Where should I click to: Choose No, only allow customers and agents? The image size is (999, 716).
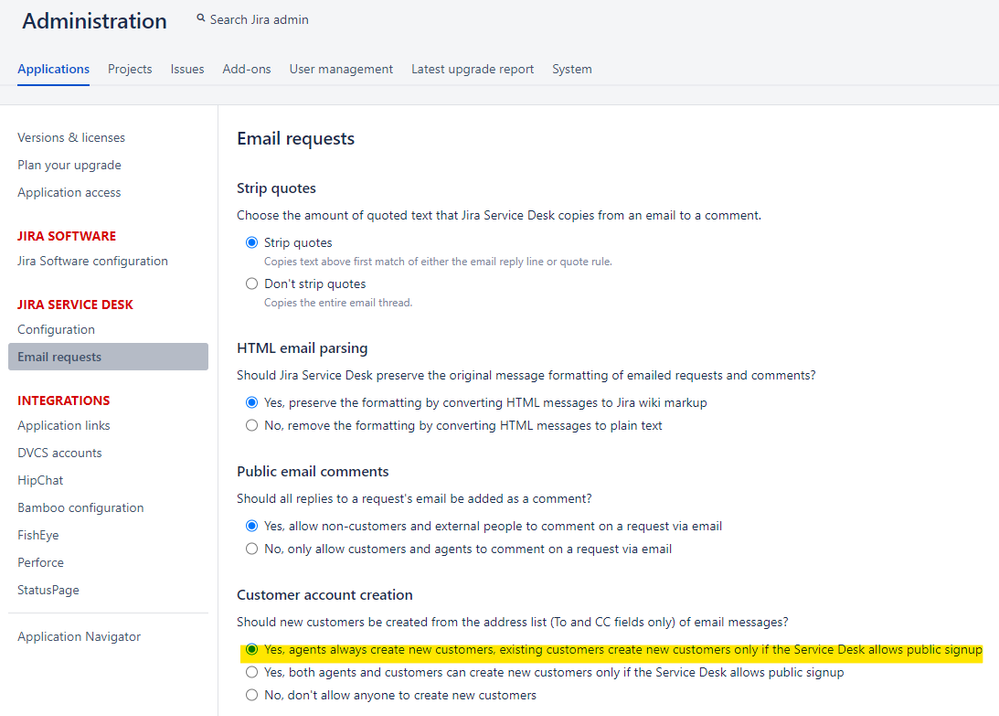252,549
